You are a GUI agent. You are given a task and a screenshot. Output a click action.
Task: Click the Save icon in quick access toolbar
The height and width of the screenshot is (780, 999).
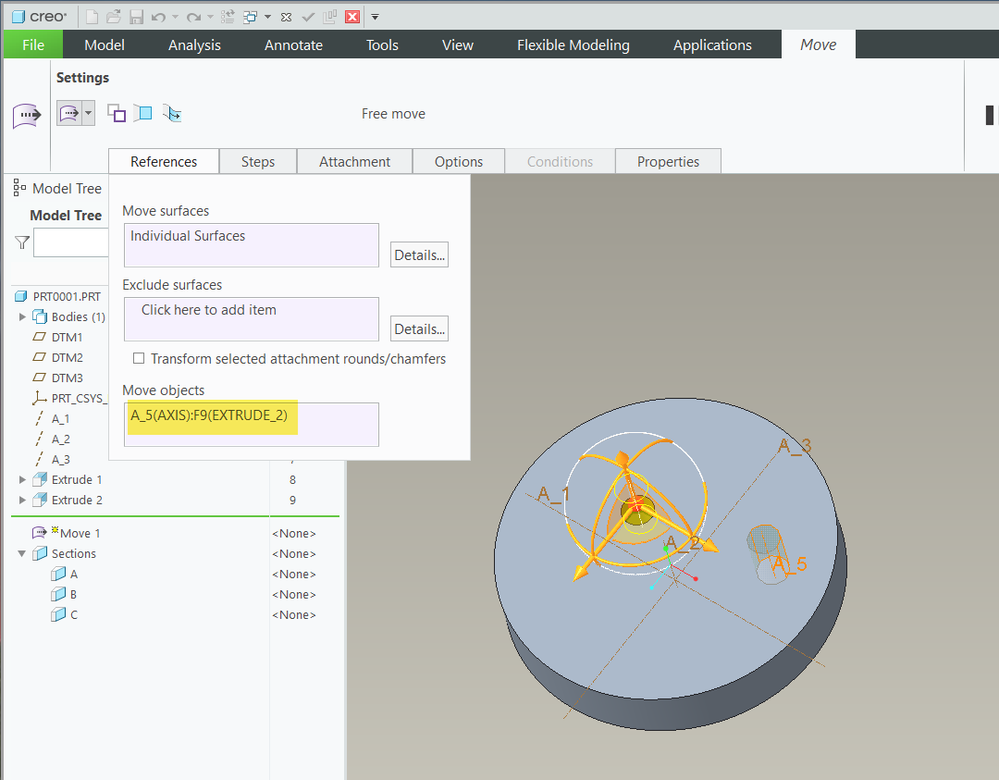pyautogui.click(x=135, y=17)
